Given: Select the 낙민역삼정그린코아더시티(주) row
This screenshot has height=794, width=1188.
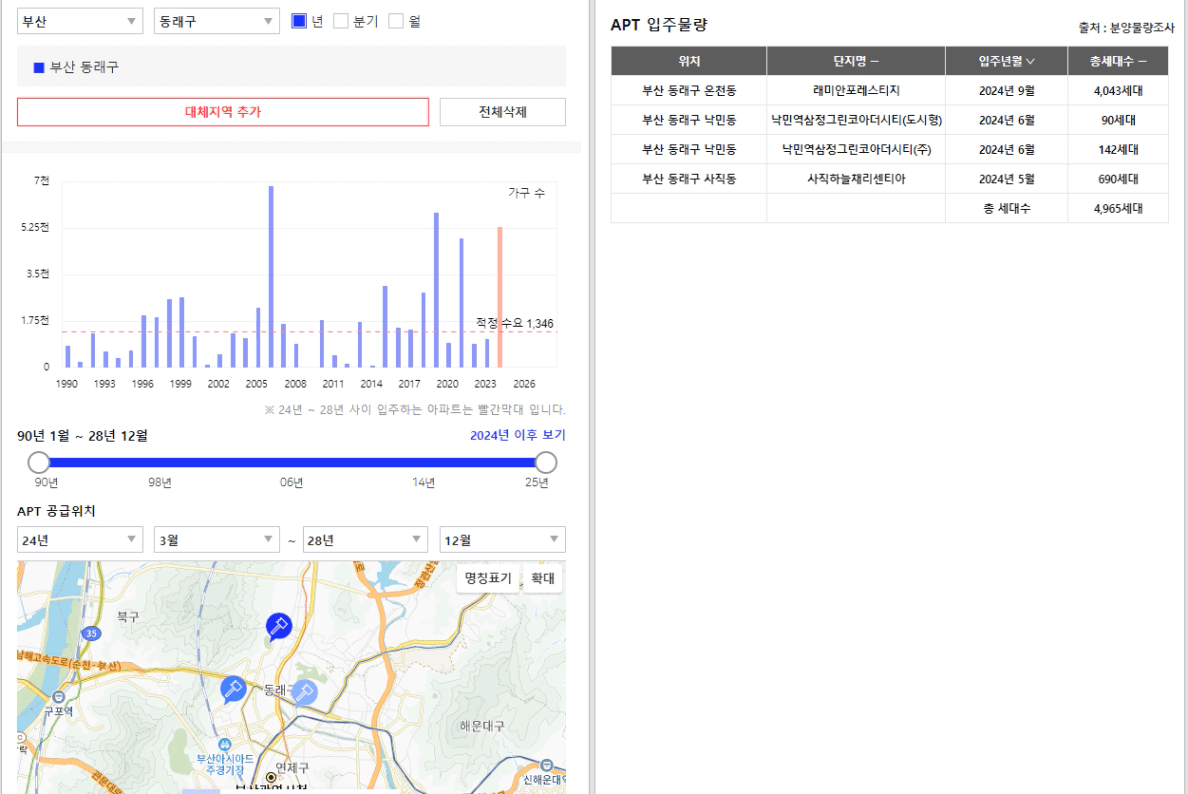Looking at the screenshot, I should click(889, 150).
